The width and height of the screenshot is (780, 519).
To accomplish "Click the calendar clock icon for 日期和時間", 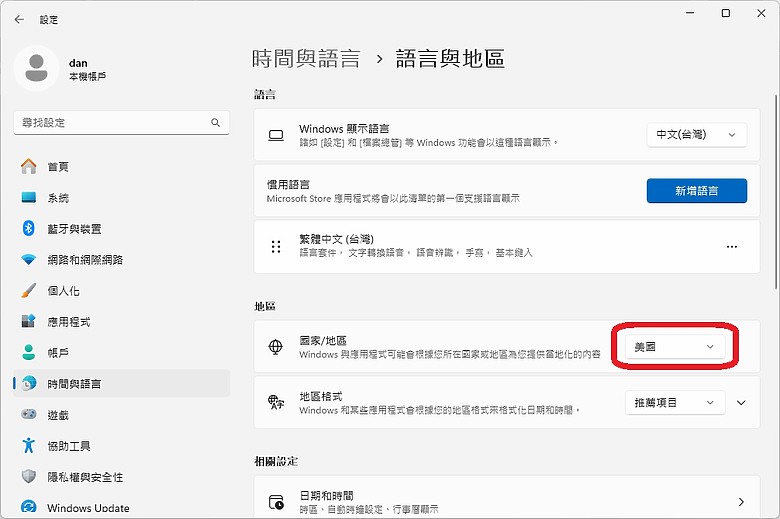I will coord(276,502).
